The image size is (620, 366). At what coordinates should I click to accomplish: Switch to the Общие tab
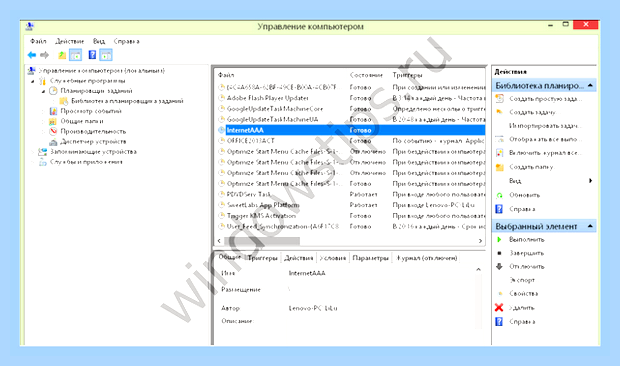tap(230, 257)
